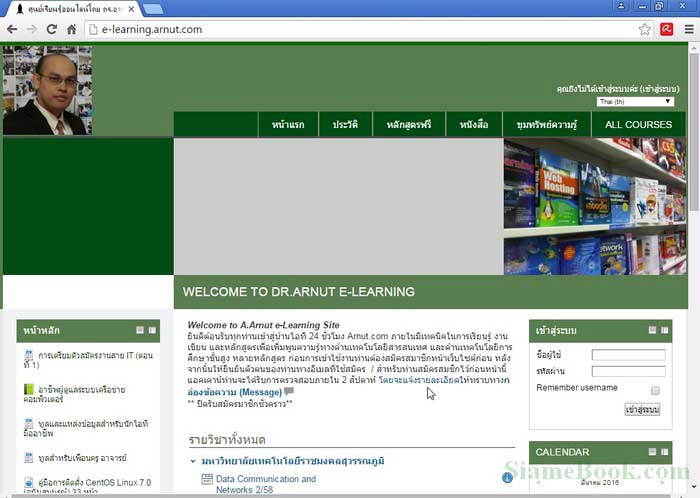Open the Thai (th) language dropdown
Image resolution: width=700 pixels, height=498 pixels.
[635, 102]
